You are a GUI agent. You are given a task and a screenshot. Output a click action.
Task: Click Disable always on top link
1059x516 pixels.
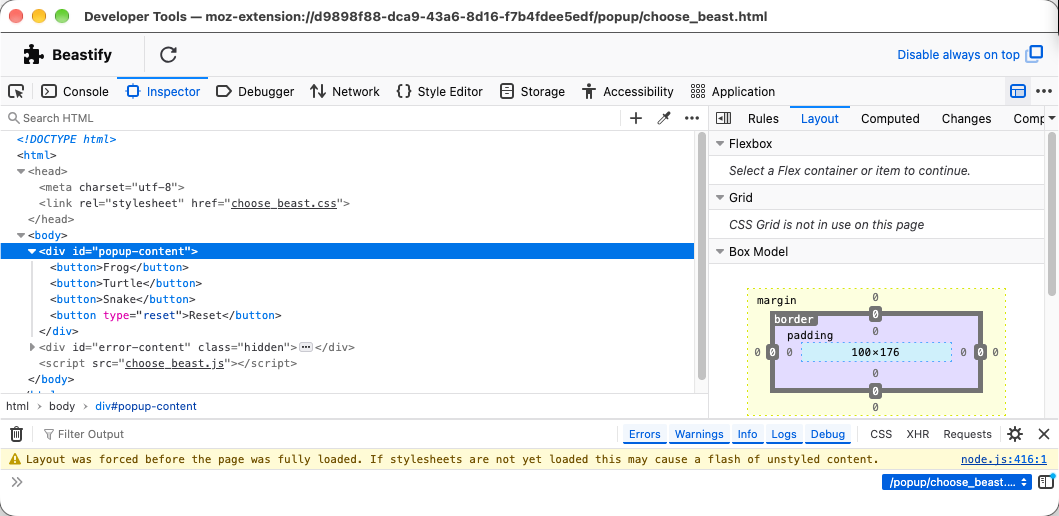pos(958,55)
